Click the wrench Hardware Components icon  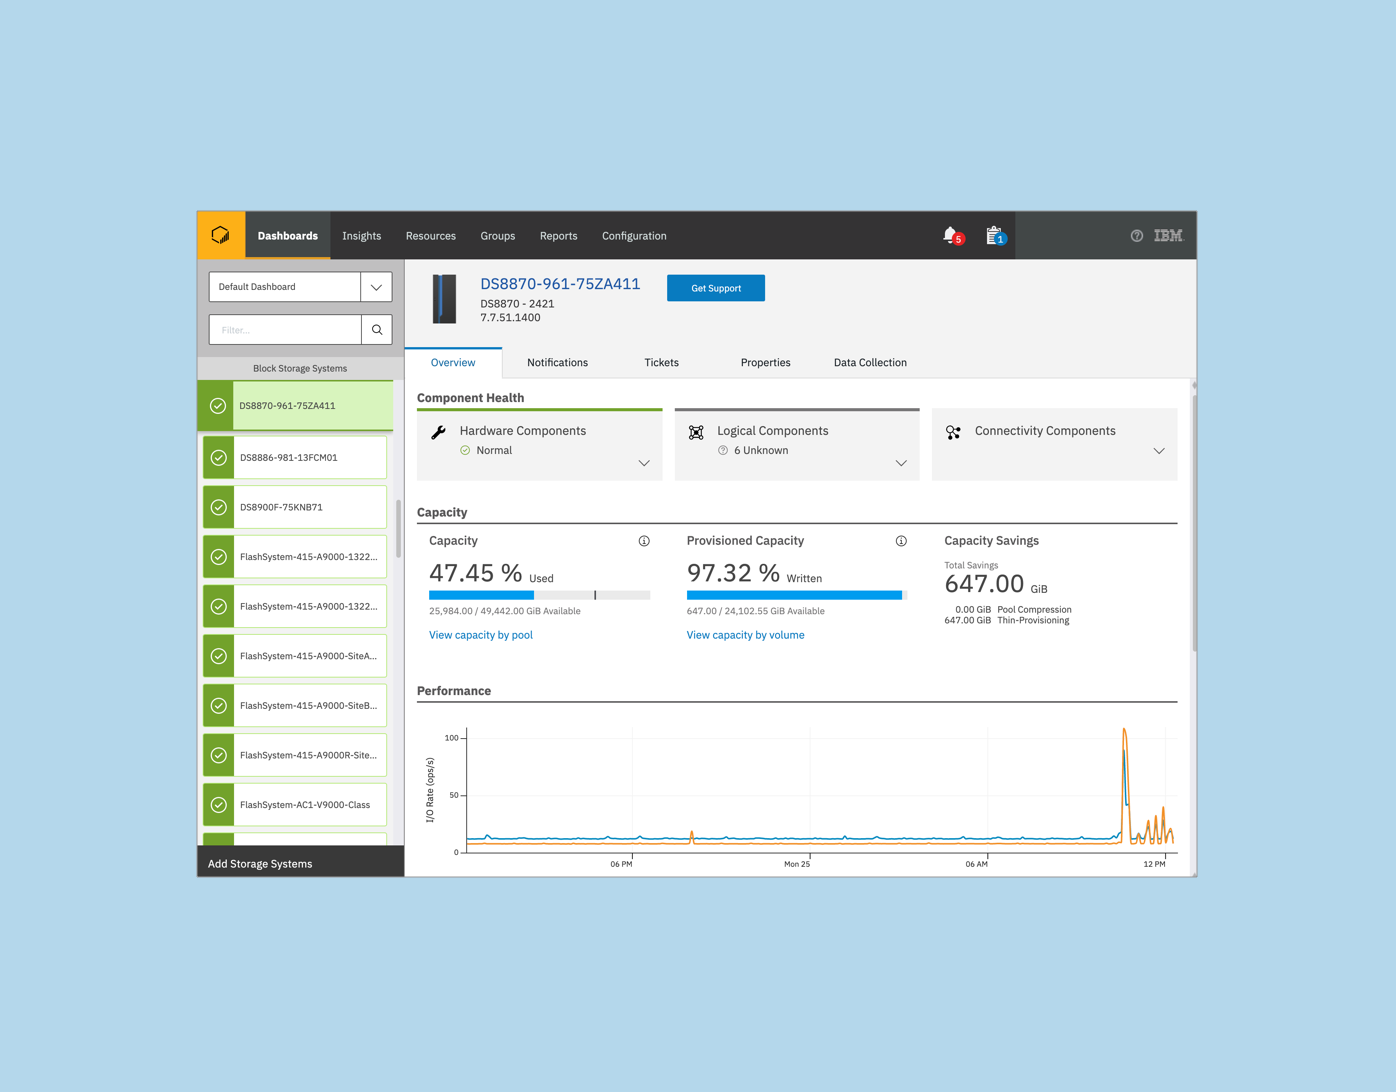click(x=438, y=432)
